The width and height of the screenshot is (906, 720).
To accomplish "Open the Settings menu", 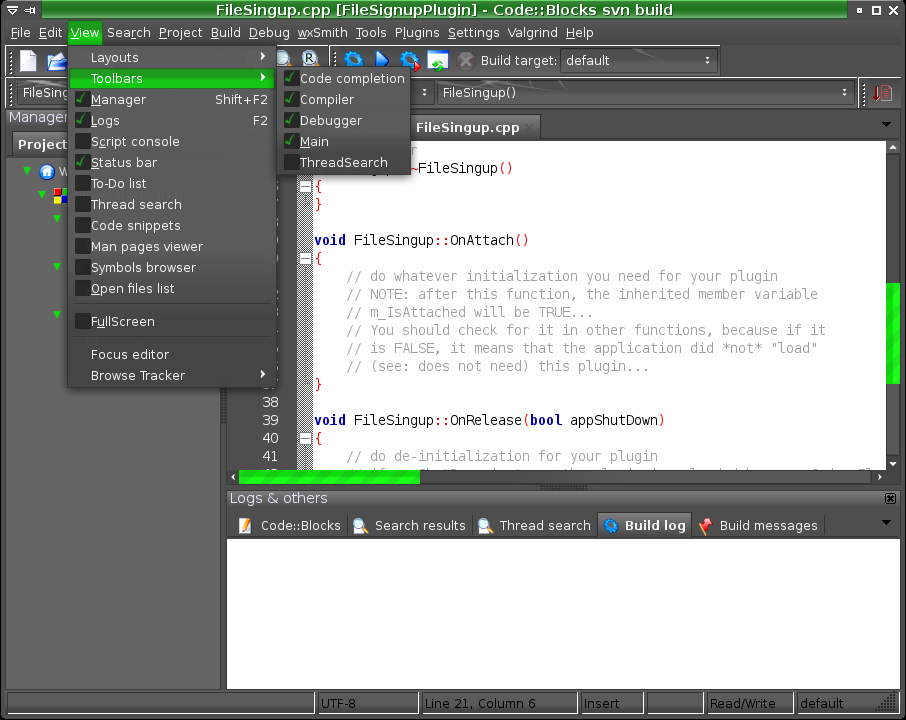I will click(473, 32).
